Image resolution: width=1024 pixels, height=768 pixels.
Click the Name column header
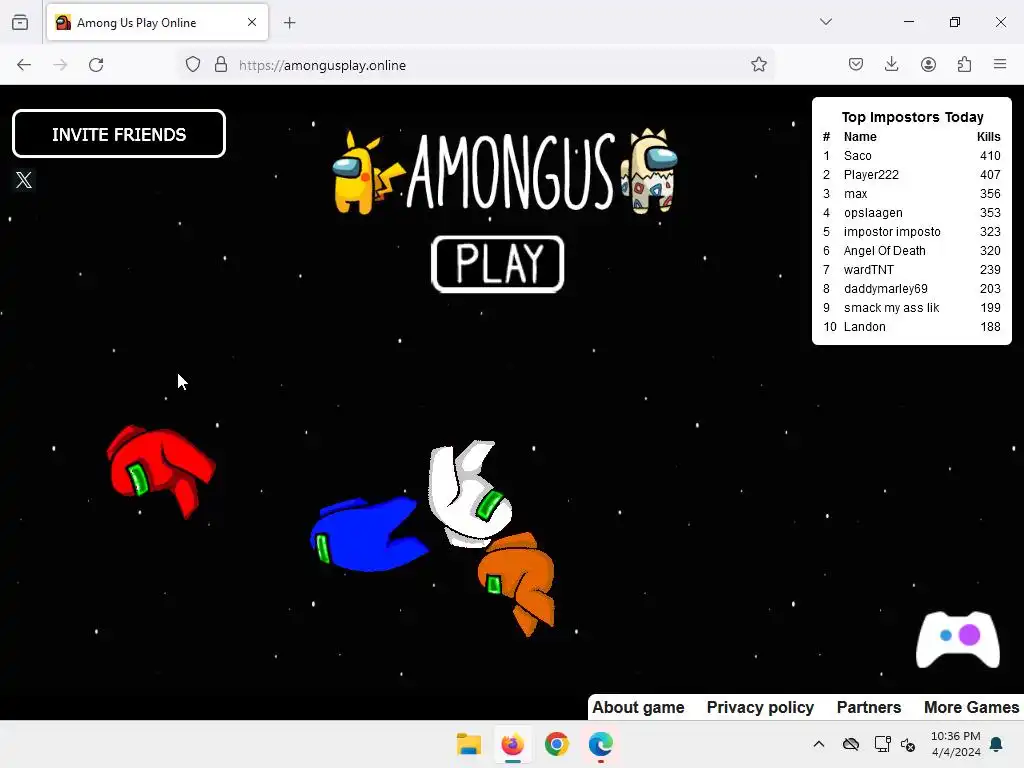pyautogui.click(x=860, y=136)
